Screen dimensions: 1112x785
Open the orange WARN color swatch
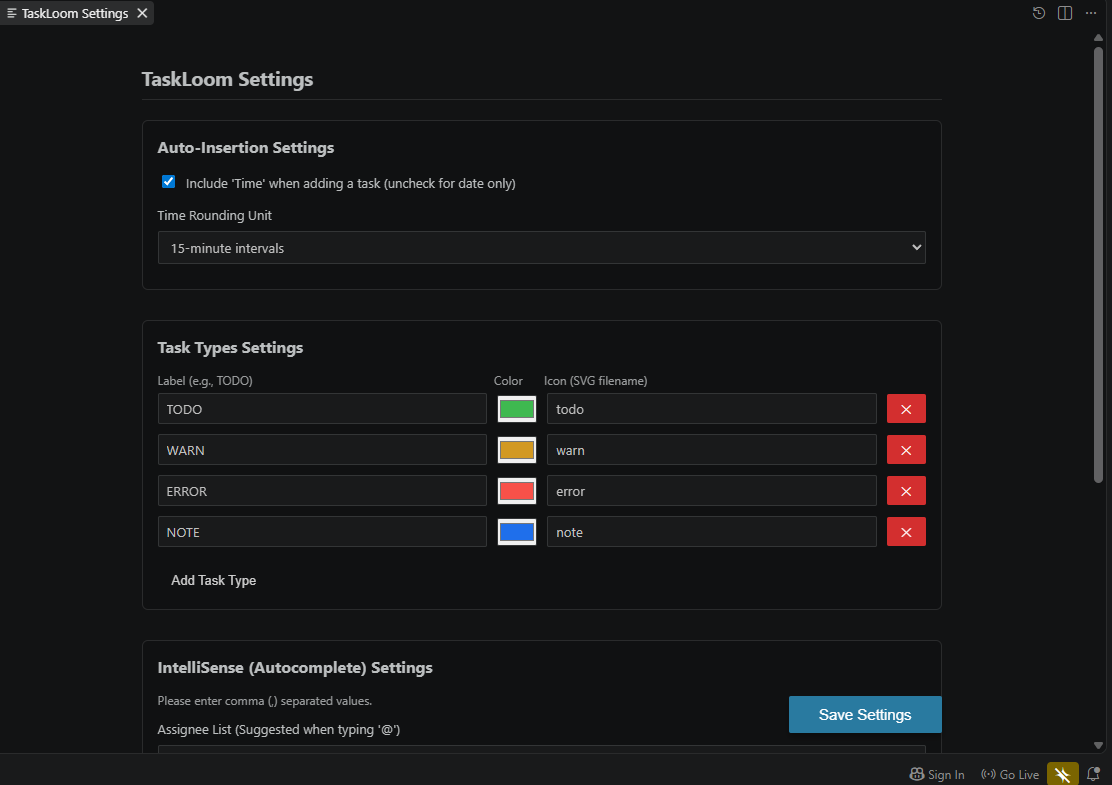pyautogui.click(x=516, y=450)
